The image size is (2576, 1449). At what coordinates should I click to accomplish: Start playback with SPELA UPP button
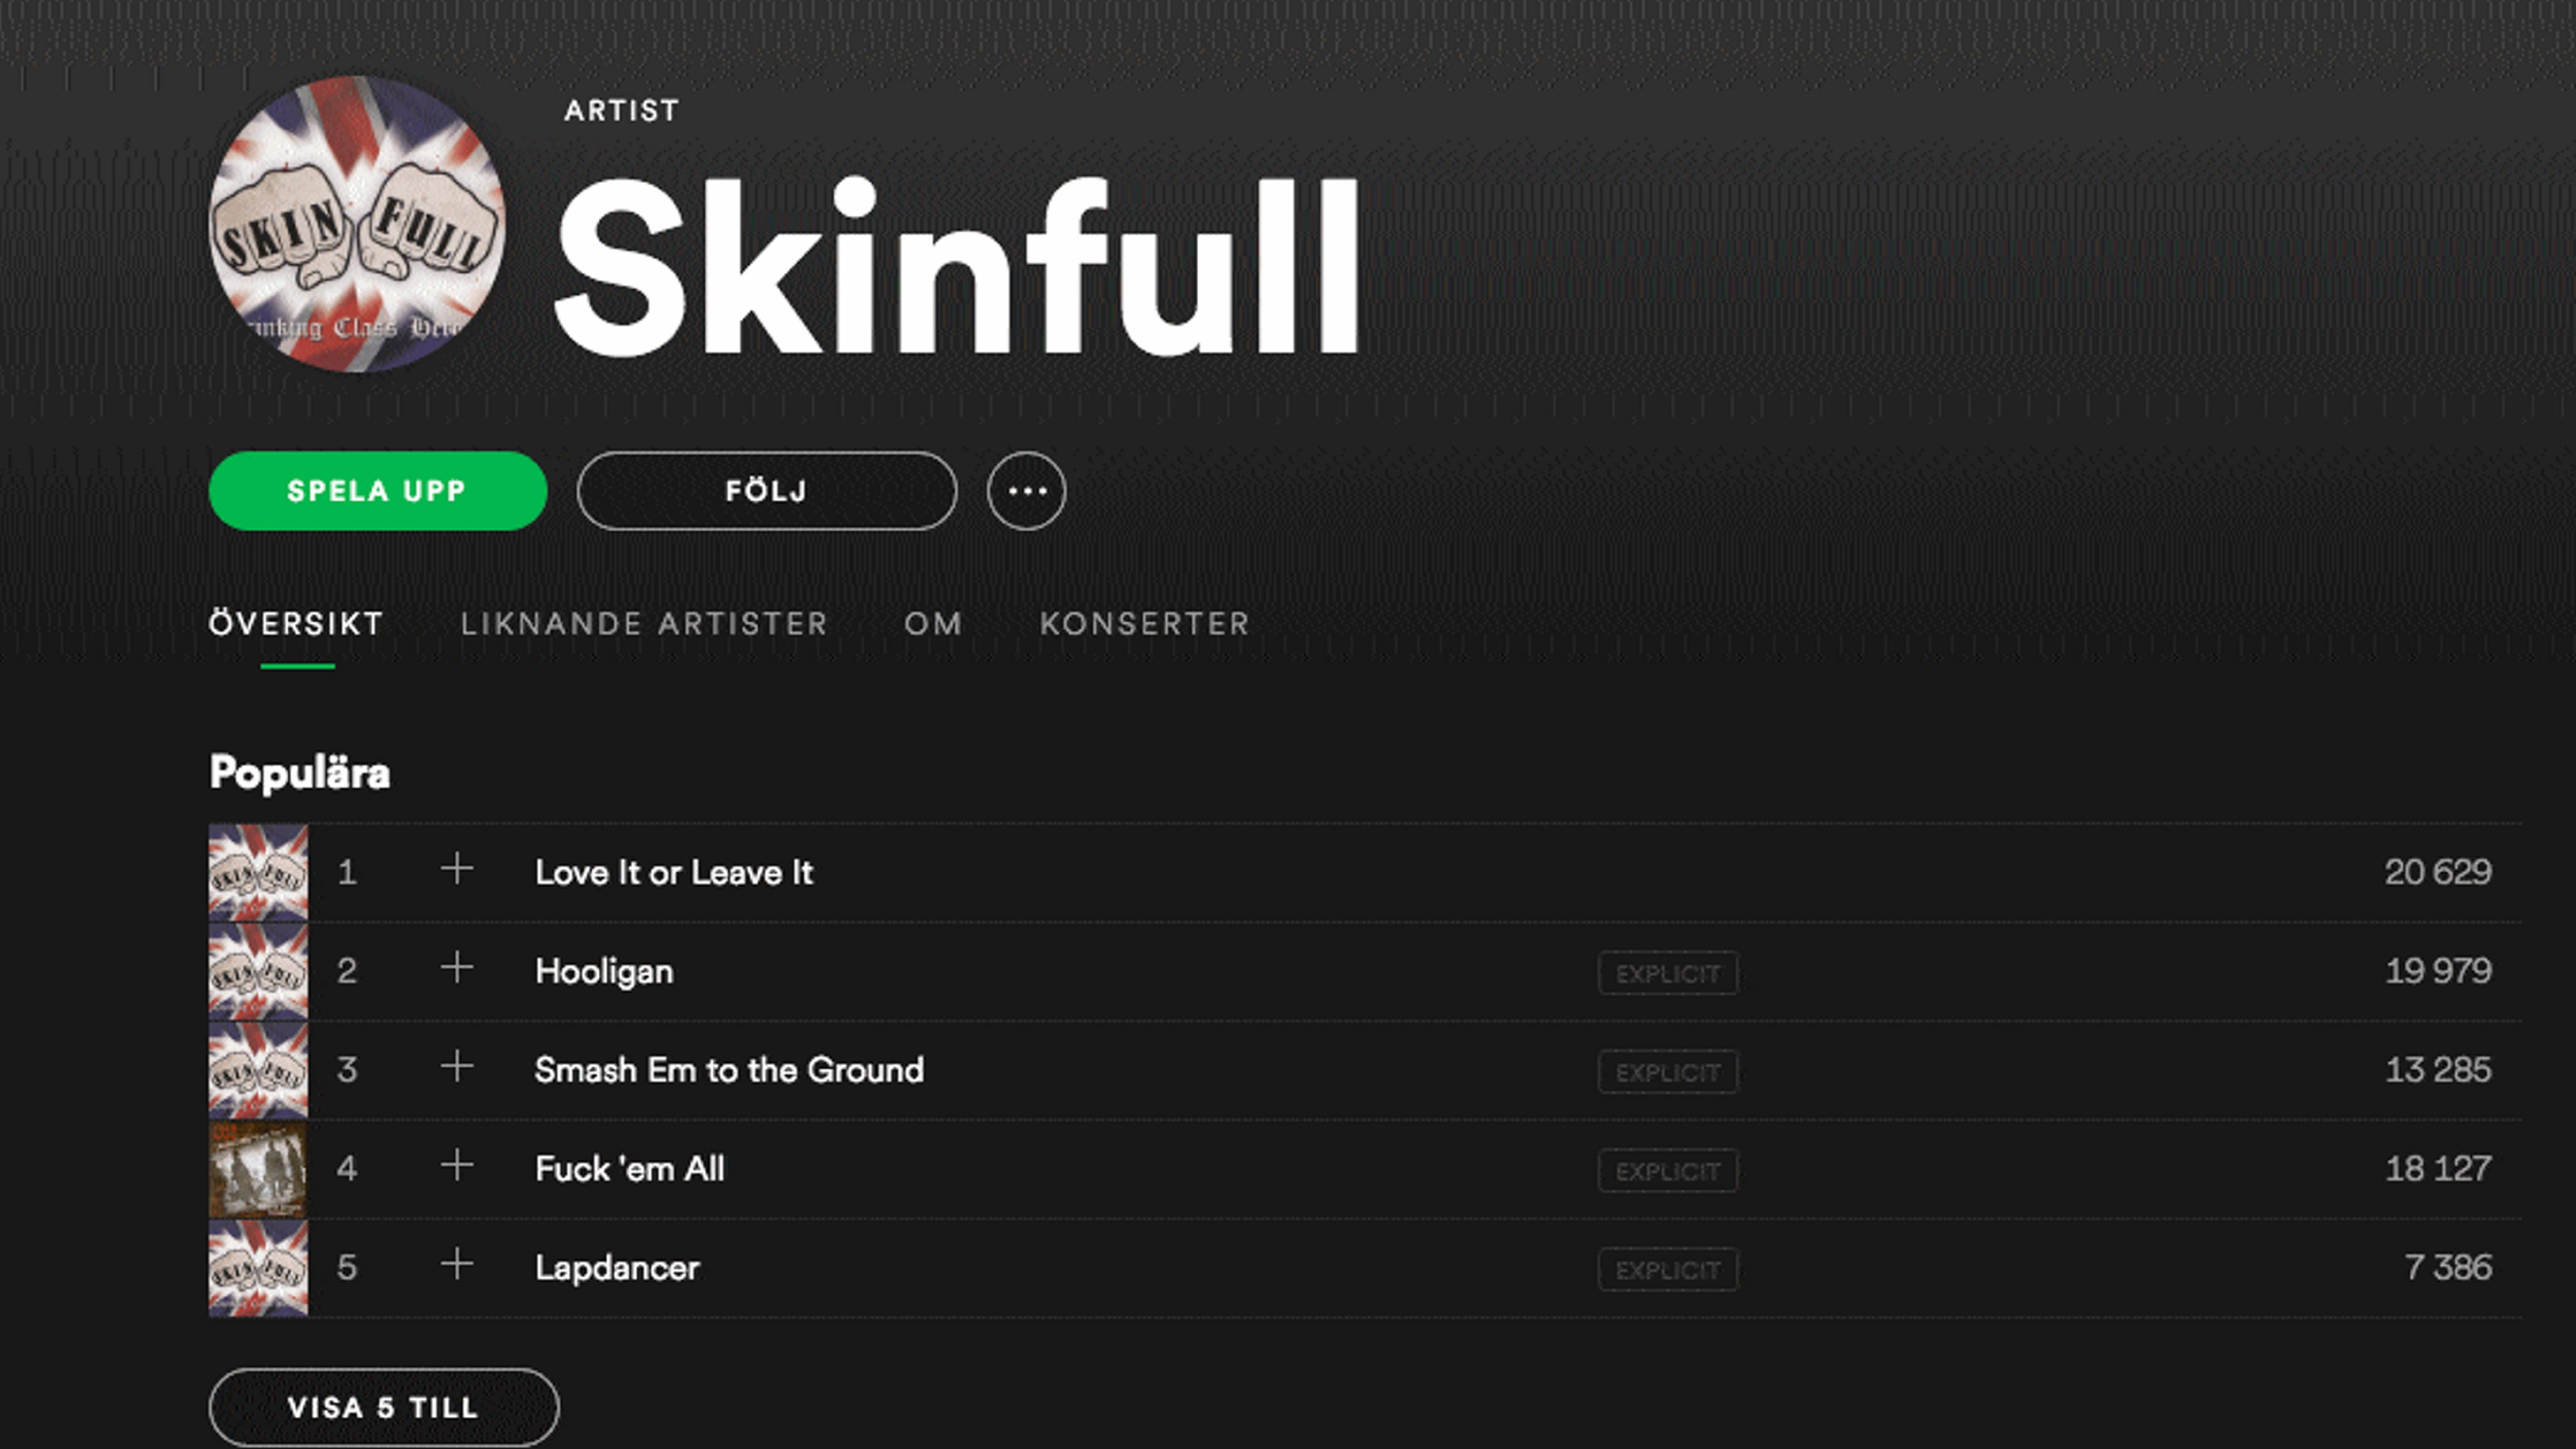point(378,491)
